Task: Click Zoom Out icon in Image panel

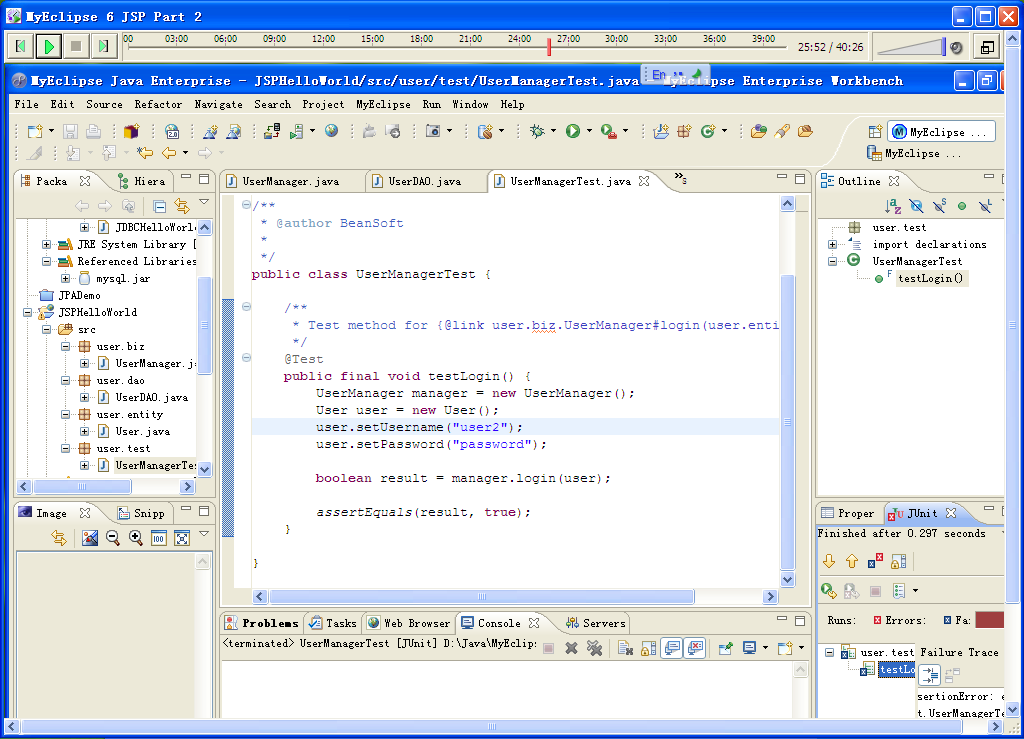Action: 112,538
